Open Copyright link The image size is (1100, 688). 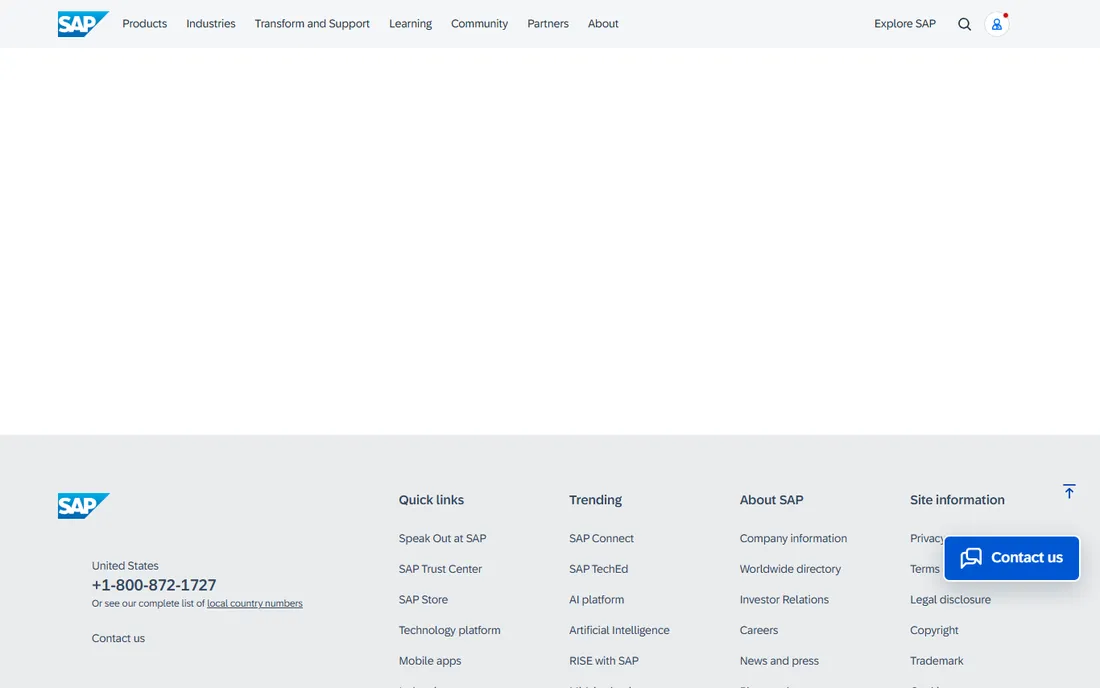tap(934, 630)
